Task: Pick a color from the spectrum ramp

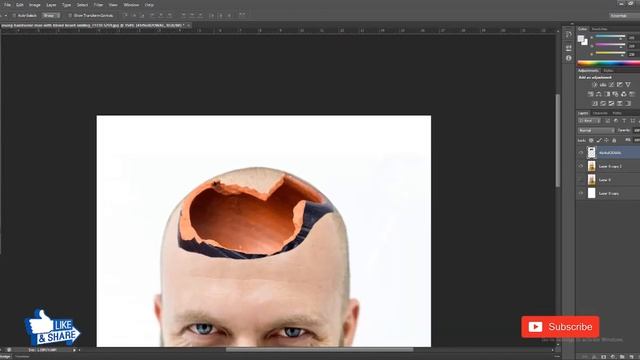Action: [608, 63]
